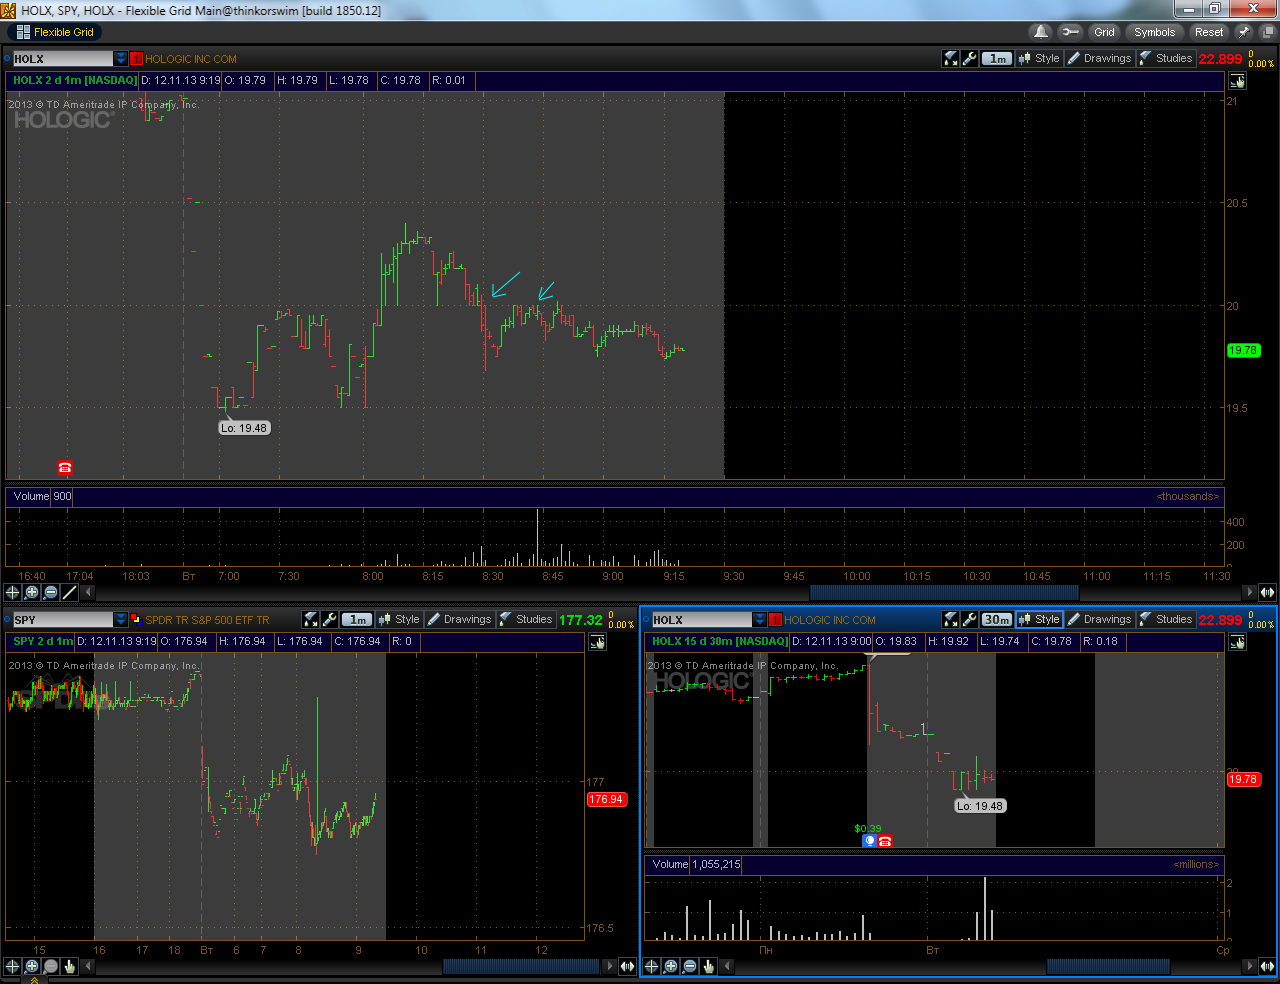Open the SPY symbol dropdown arrow

121,620
